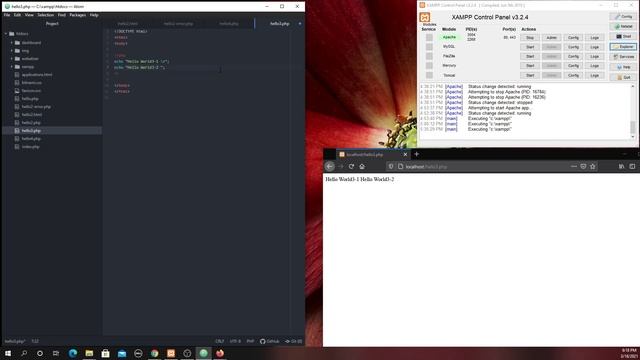Click the Firefox back arrow button
The height and width of the screenshot is (360, 640).
[x=330, y=167]
